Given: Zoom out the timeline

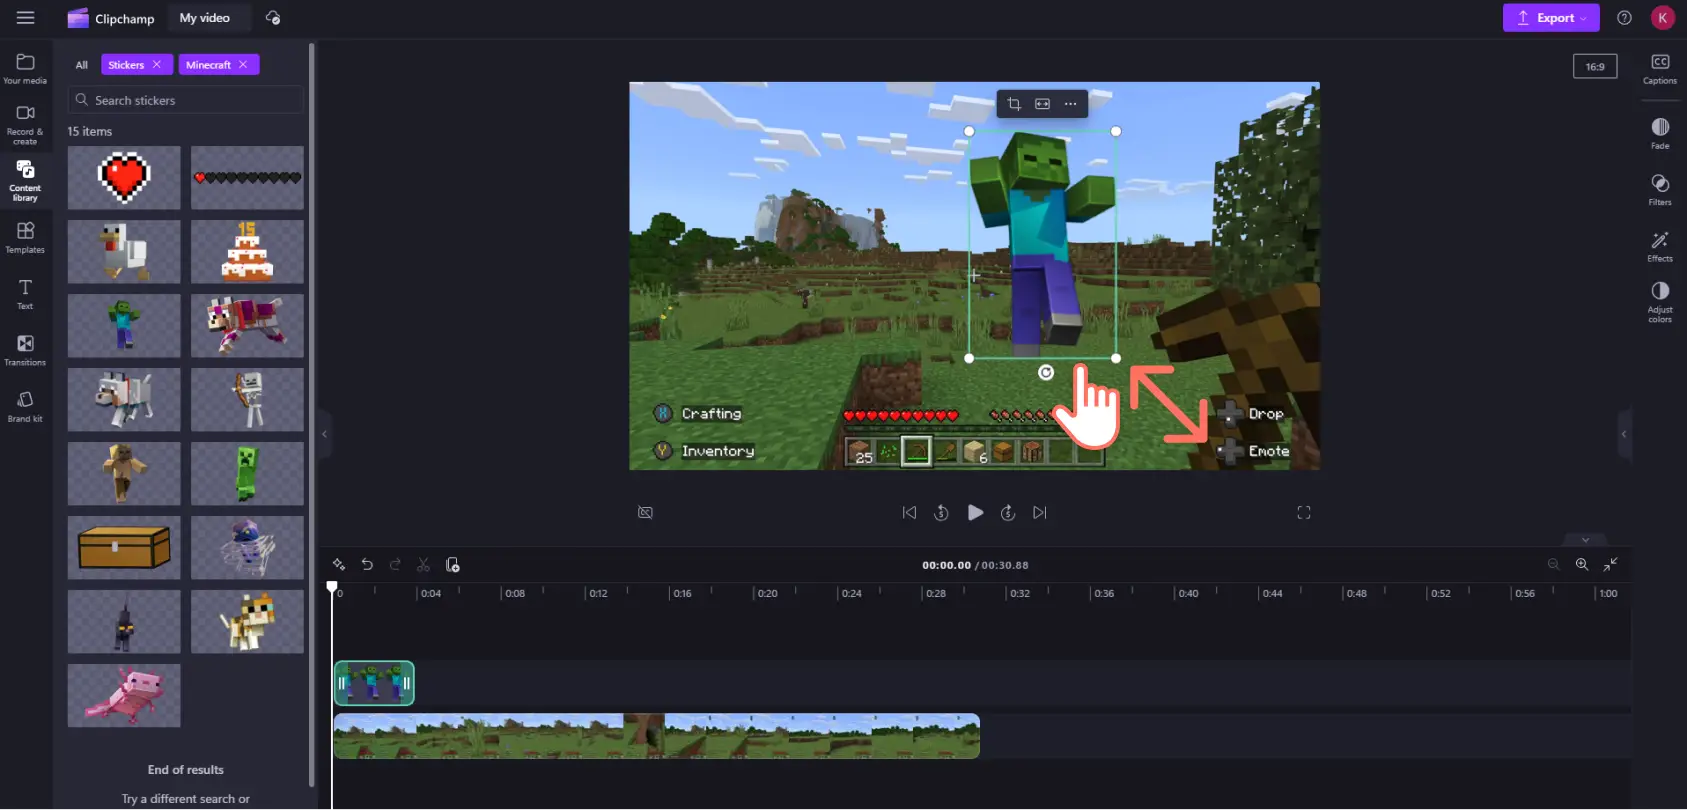Looking at the screenshot, I should coord(1553,564).
